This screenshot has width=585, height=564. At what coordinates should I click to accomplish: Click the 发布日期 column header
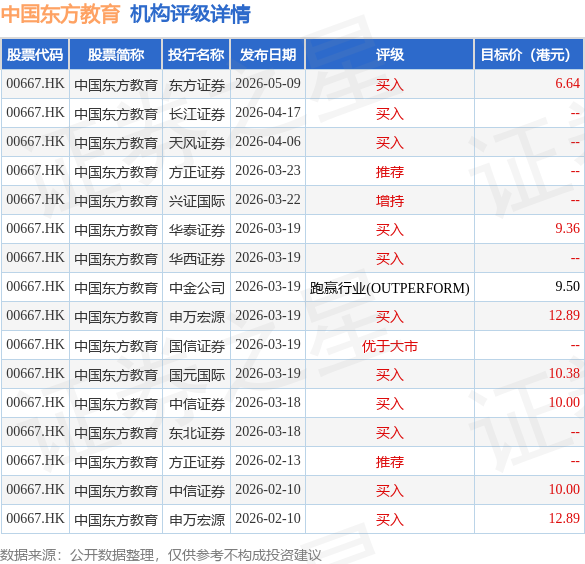(268, 54)
